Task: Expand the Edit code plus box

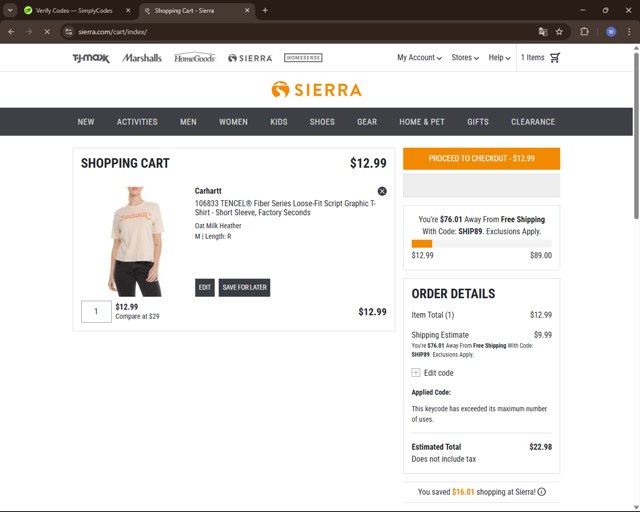Action: coord(416,372)
